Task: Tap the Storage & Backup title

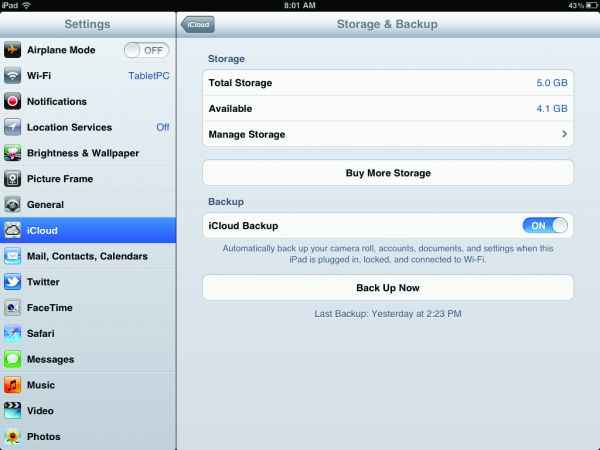Action: tap(387, 24)
